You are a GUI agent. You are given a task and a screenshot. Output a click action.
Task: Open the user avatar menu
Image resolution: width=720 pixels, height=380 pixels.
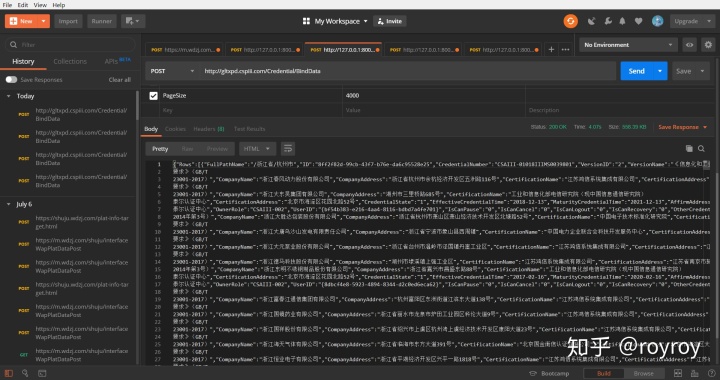pyautogui.click(x=658, y=21)
